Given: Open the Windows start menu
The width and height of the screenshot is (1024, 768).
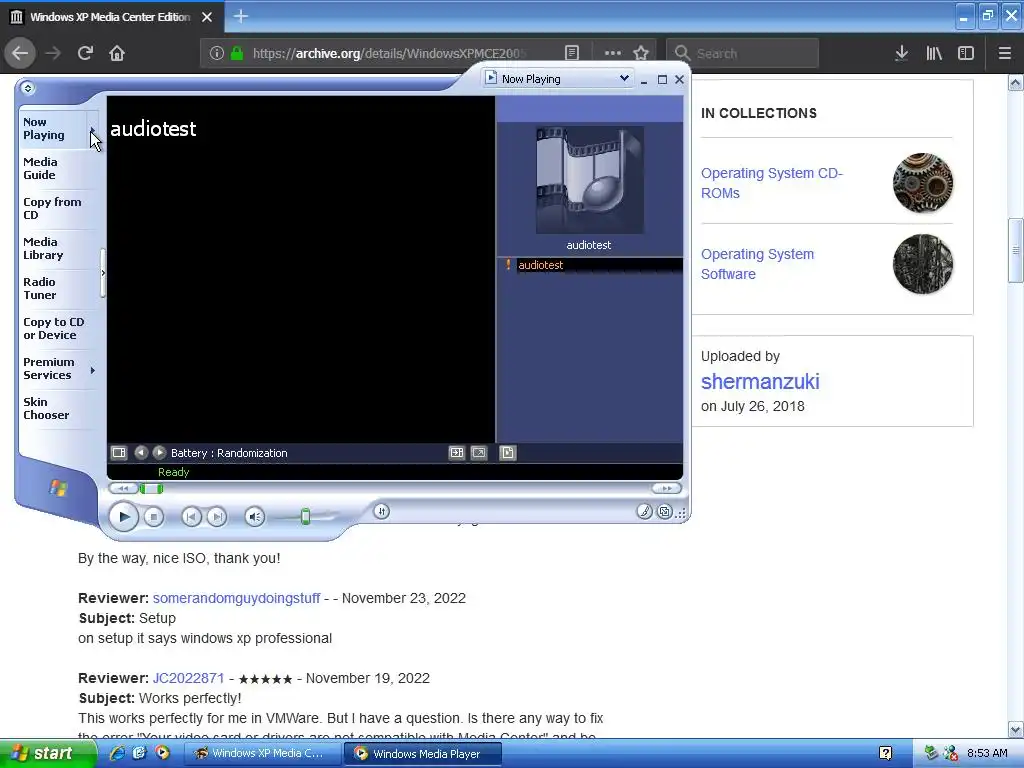Looking at the screenshot, I should [x=47, y=754].
